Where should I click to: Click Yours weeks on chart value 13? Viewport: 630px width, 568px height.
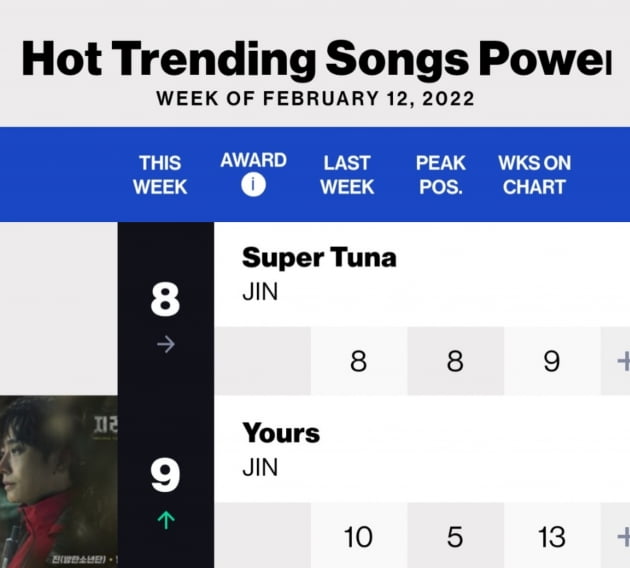point(552,537)
